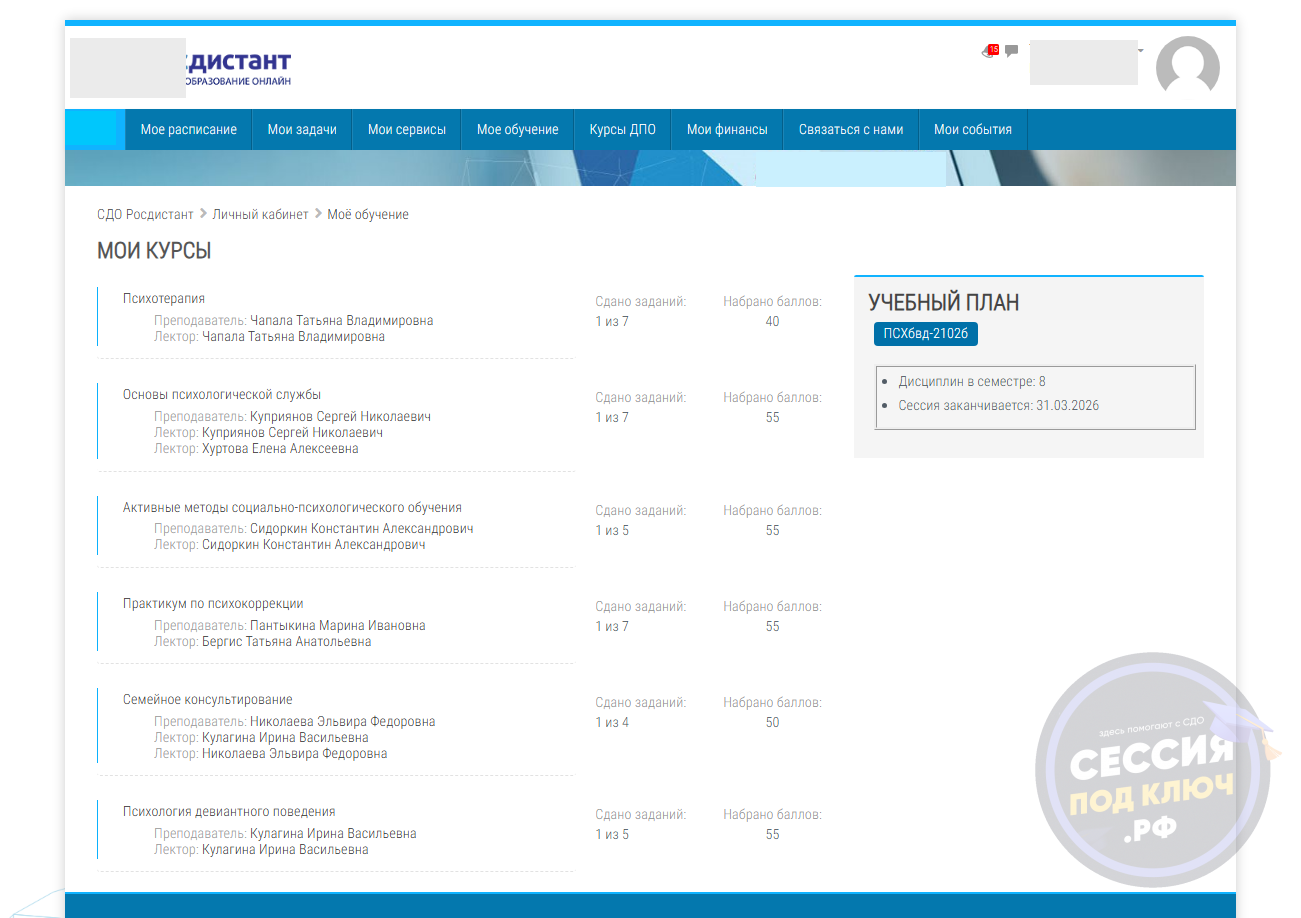
Task: Click the СДО Росдистант breadcrumb link
Action: 145,214
